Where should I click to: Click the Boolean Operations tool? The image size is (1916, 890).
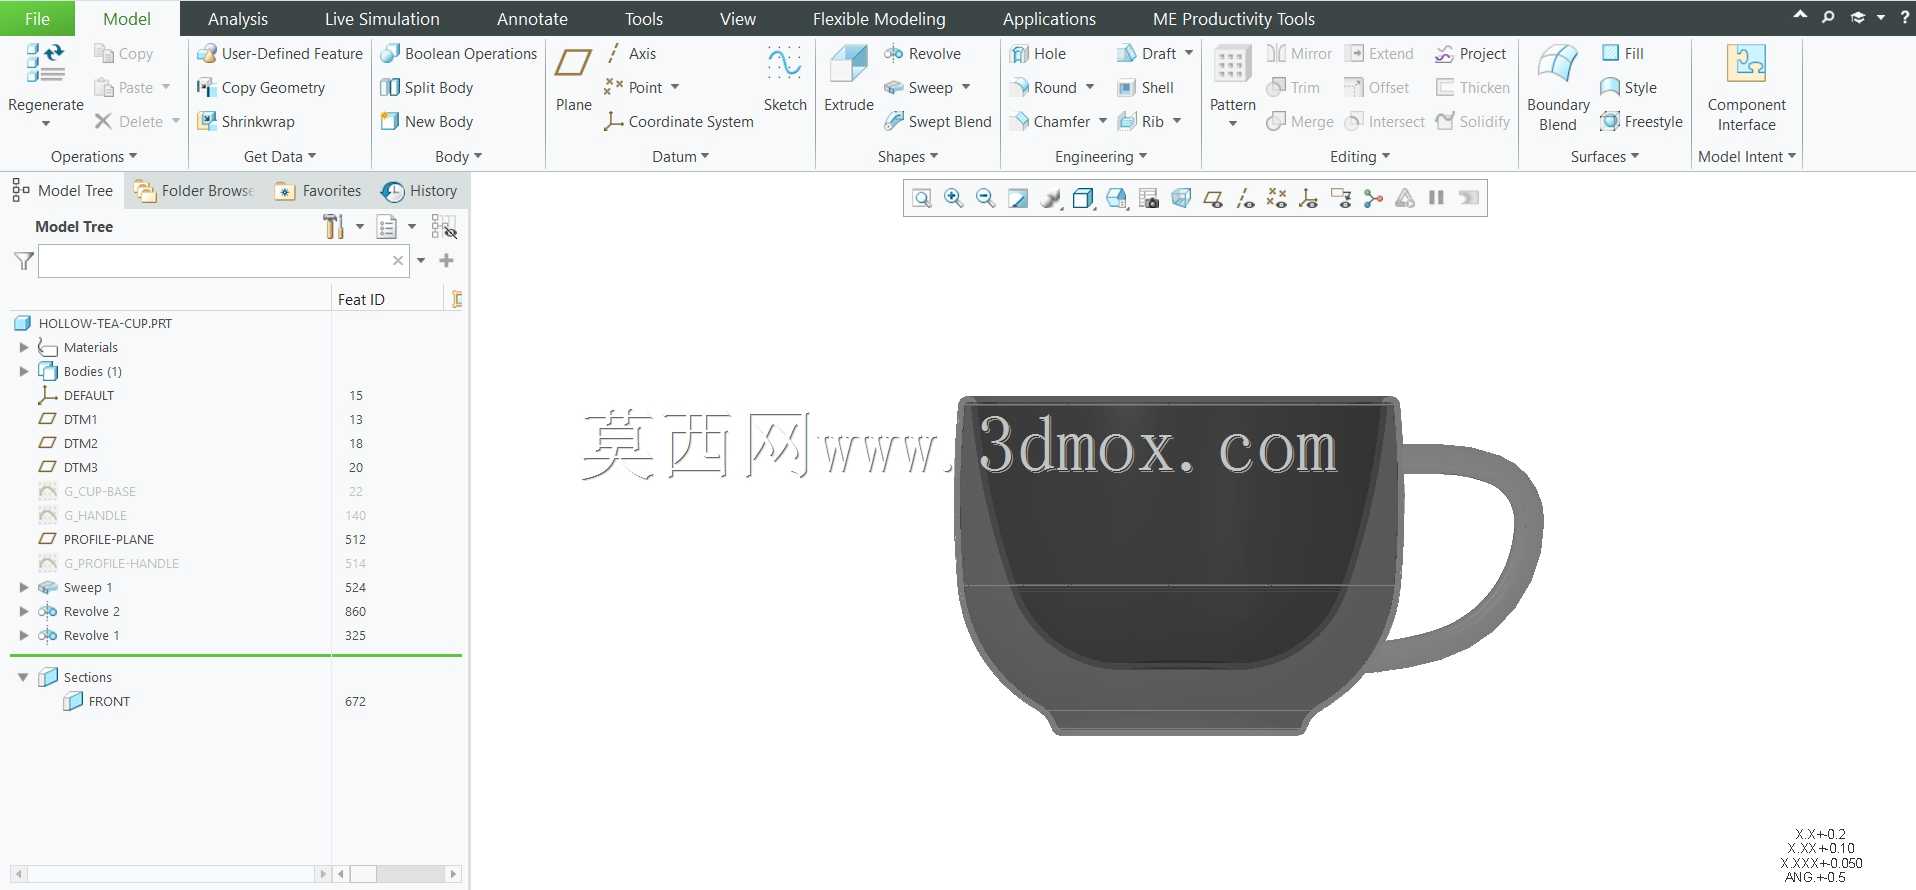coord(459,54)
